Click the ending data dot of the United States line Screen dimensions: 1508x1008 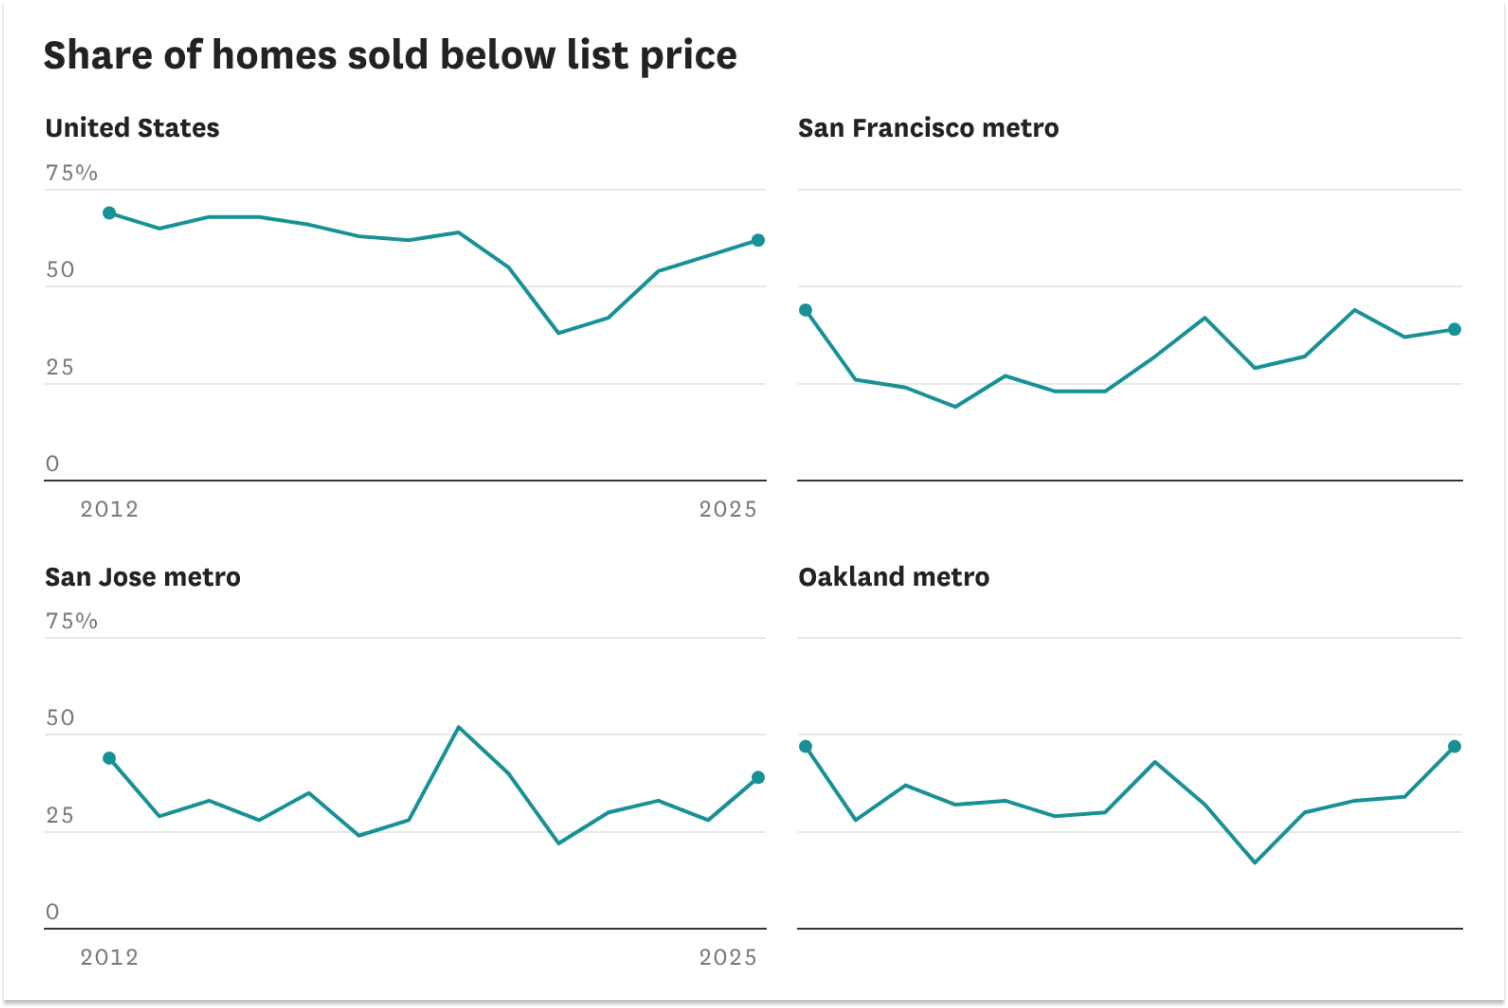pyautogui.click(x=758, y=240)
